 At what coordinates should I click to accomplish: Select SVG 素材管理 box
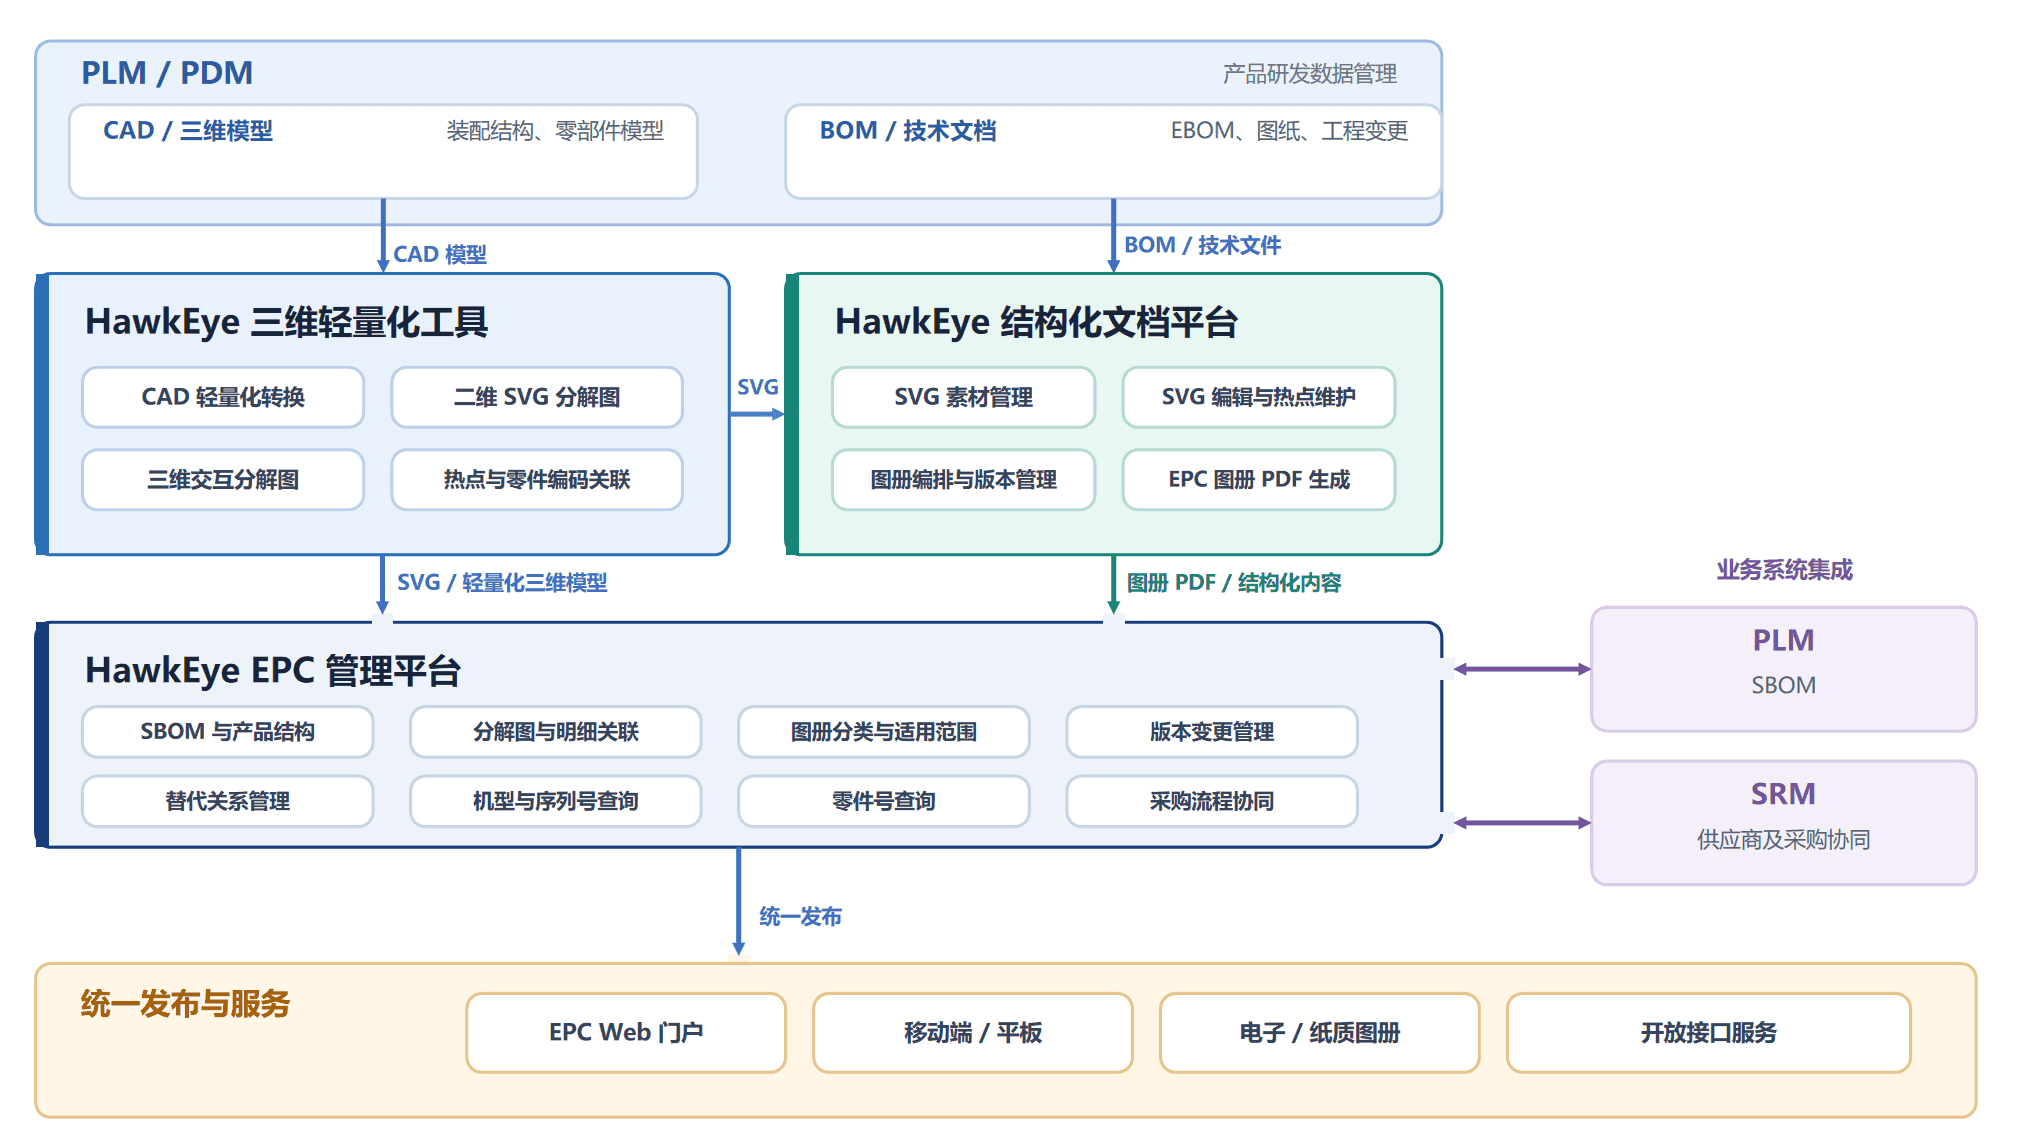click(963, 397)
